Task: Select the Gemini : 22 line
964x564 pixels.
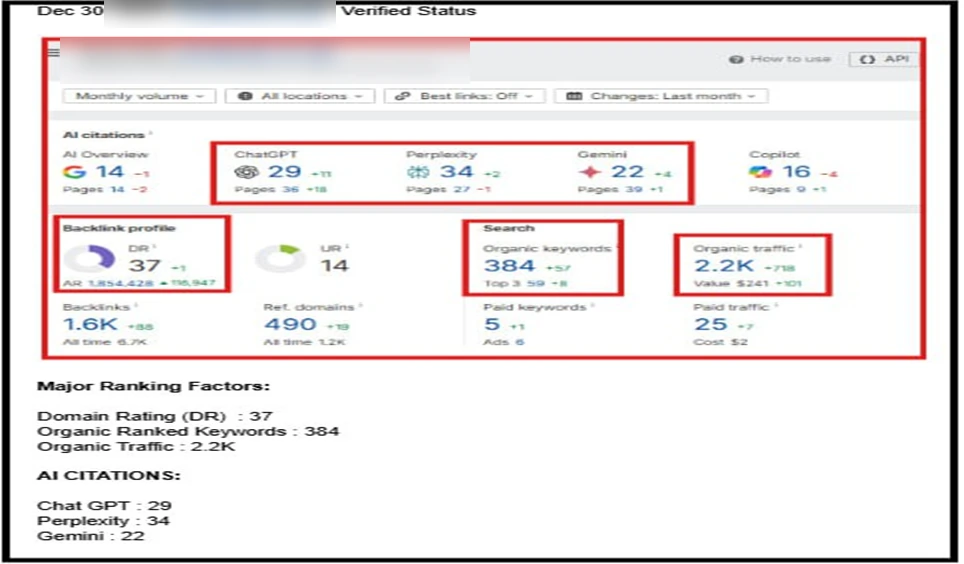Action: [90, 536]
